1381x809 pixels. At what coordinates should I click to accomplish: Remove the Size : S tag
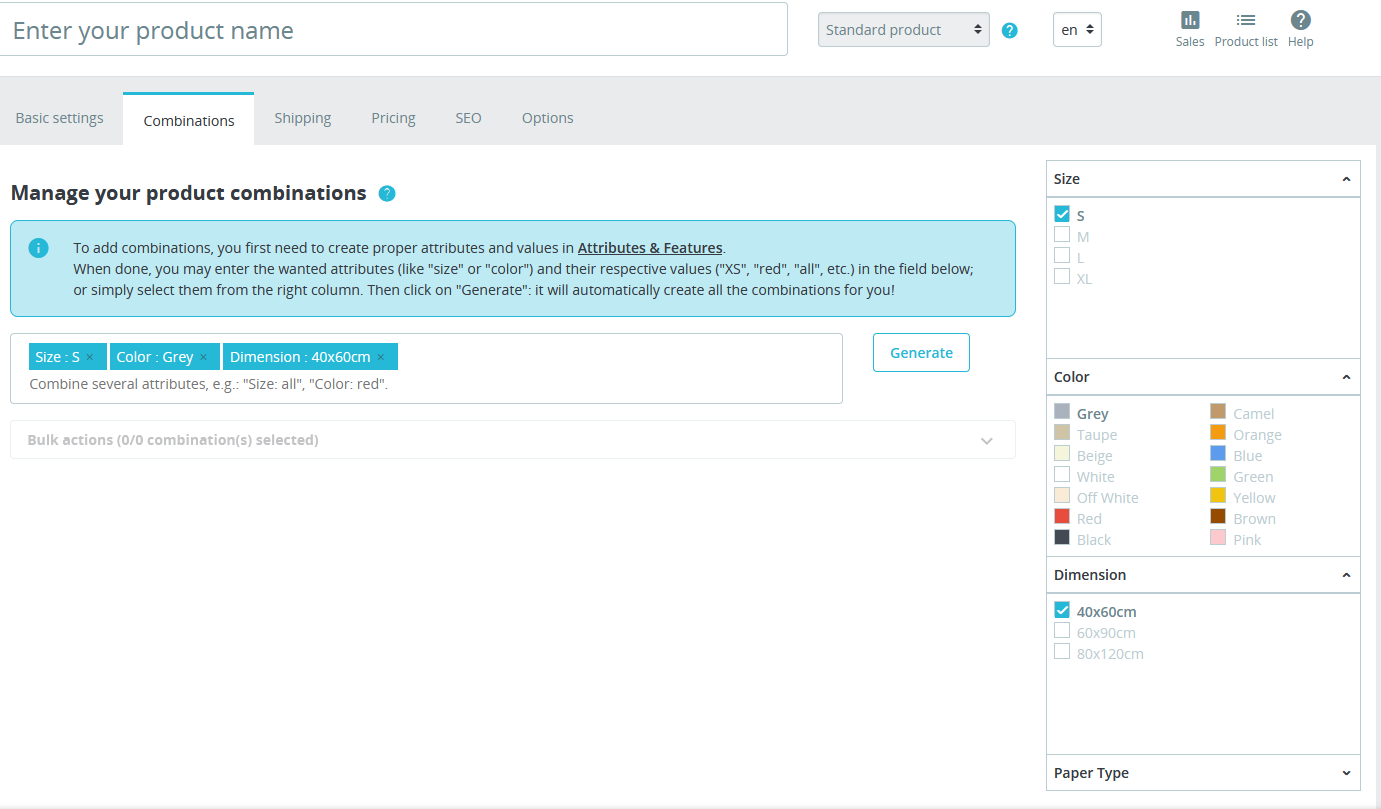90,357
